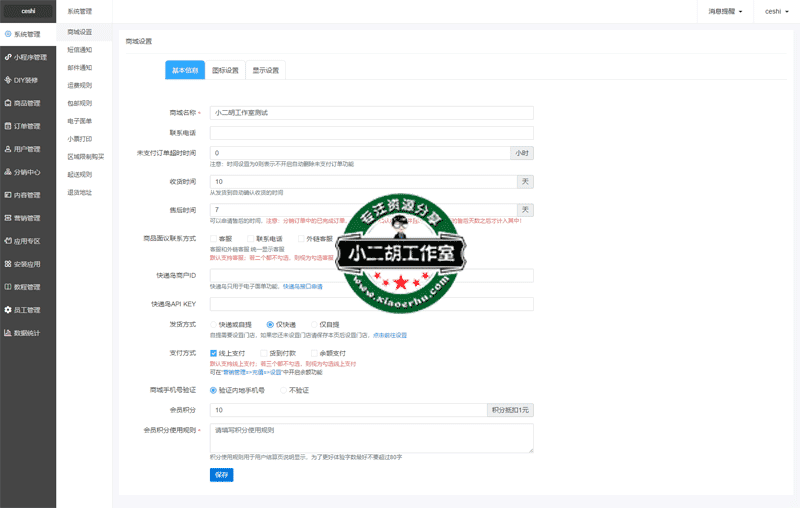Open the 区域限制购买 submenu item

(84, 157)
